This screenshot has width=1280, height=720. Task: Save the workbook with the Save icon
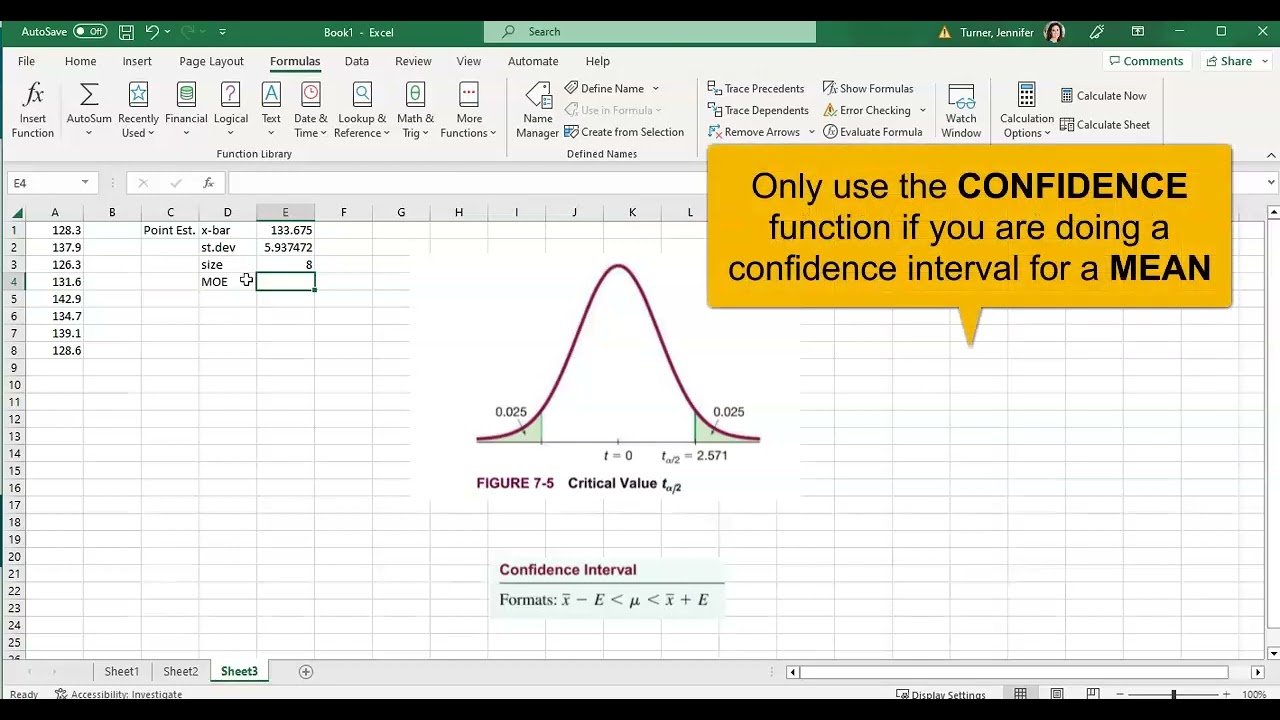[x=125, y=32]
